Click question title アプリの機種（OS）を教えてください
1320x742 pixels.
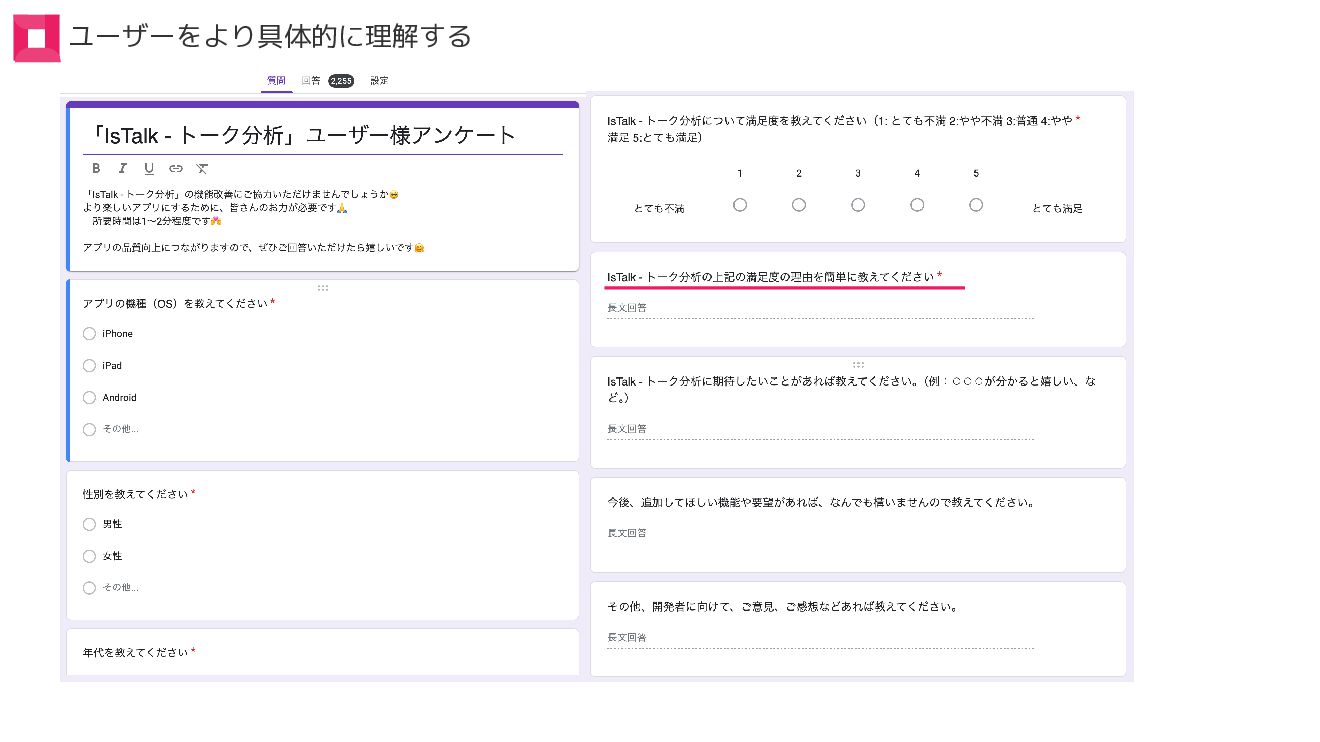[x=175, y=303]
